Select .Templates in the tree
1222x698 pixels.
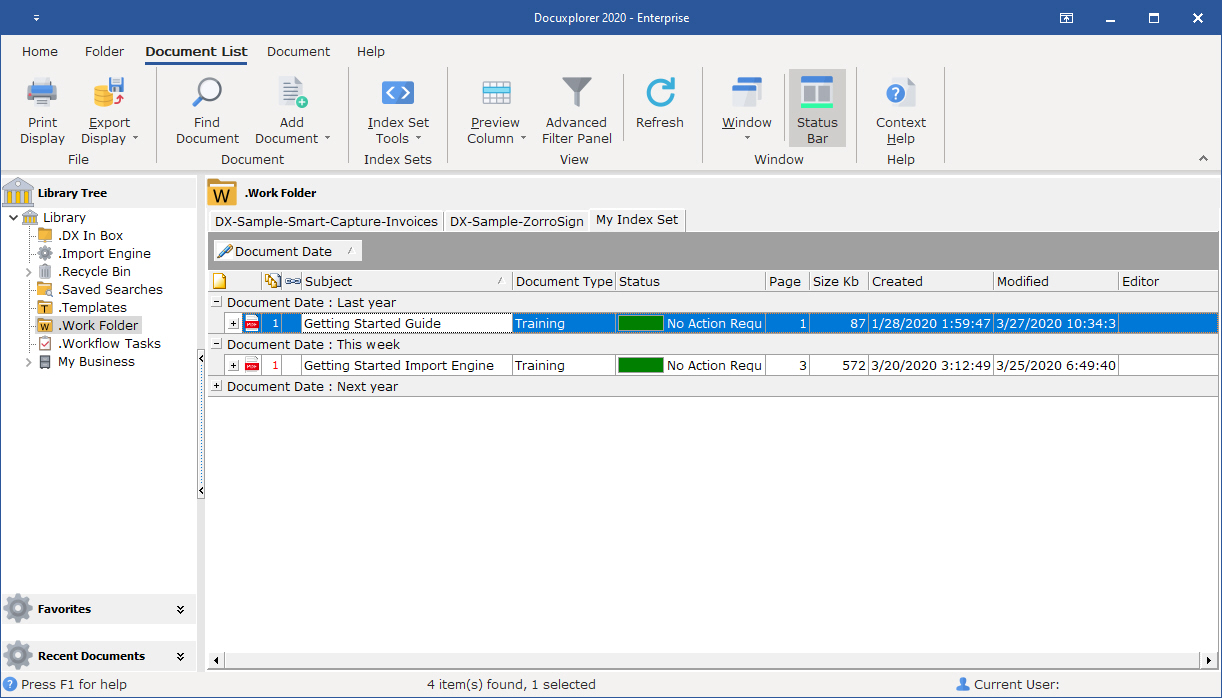92,308
